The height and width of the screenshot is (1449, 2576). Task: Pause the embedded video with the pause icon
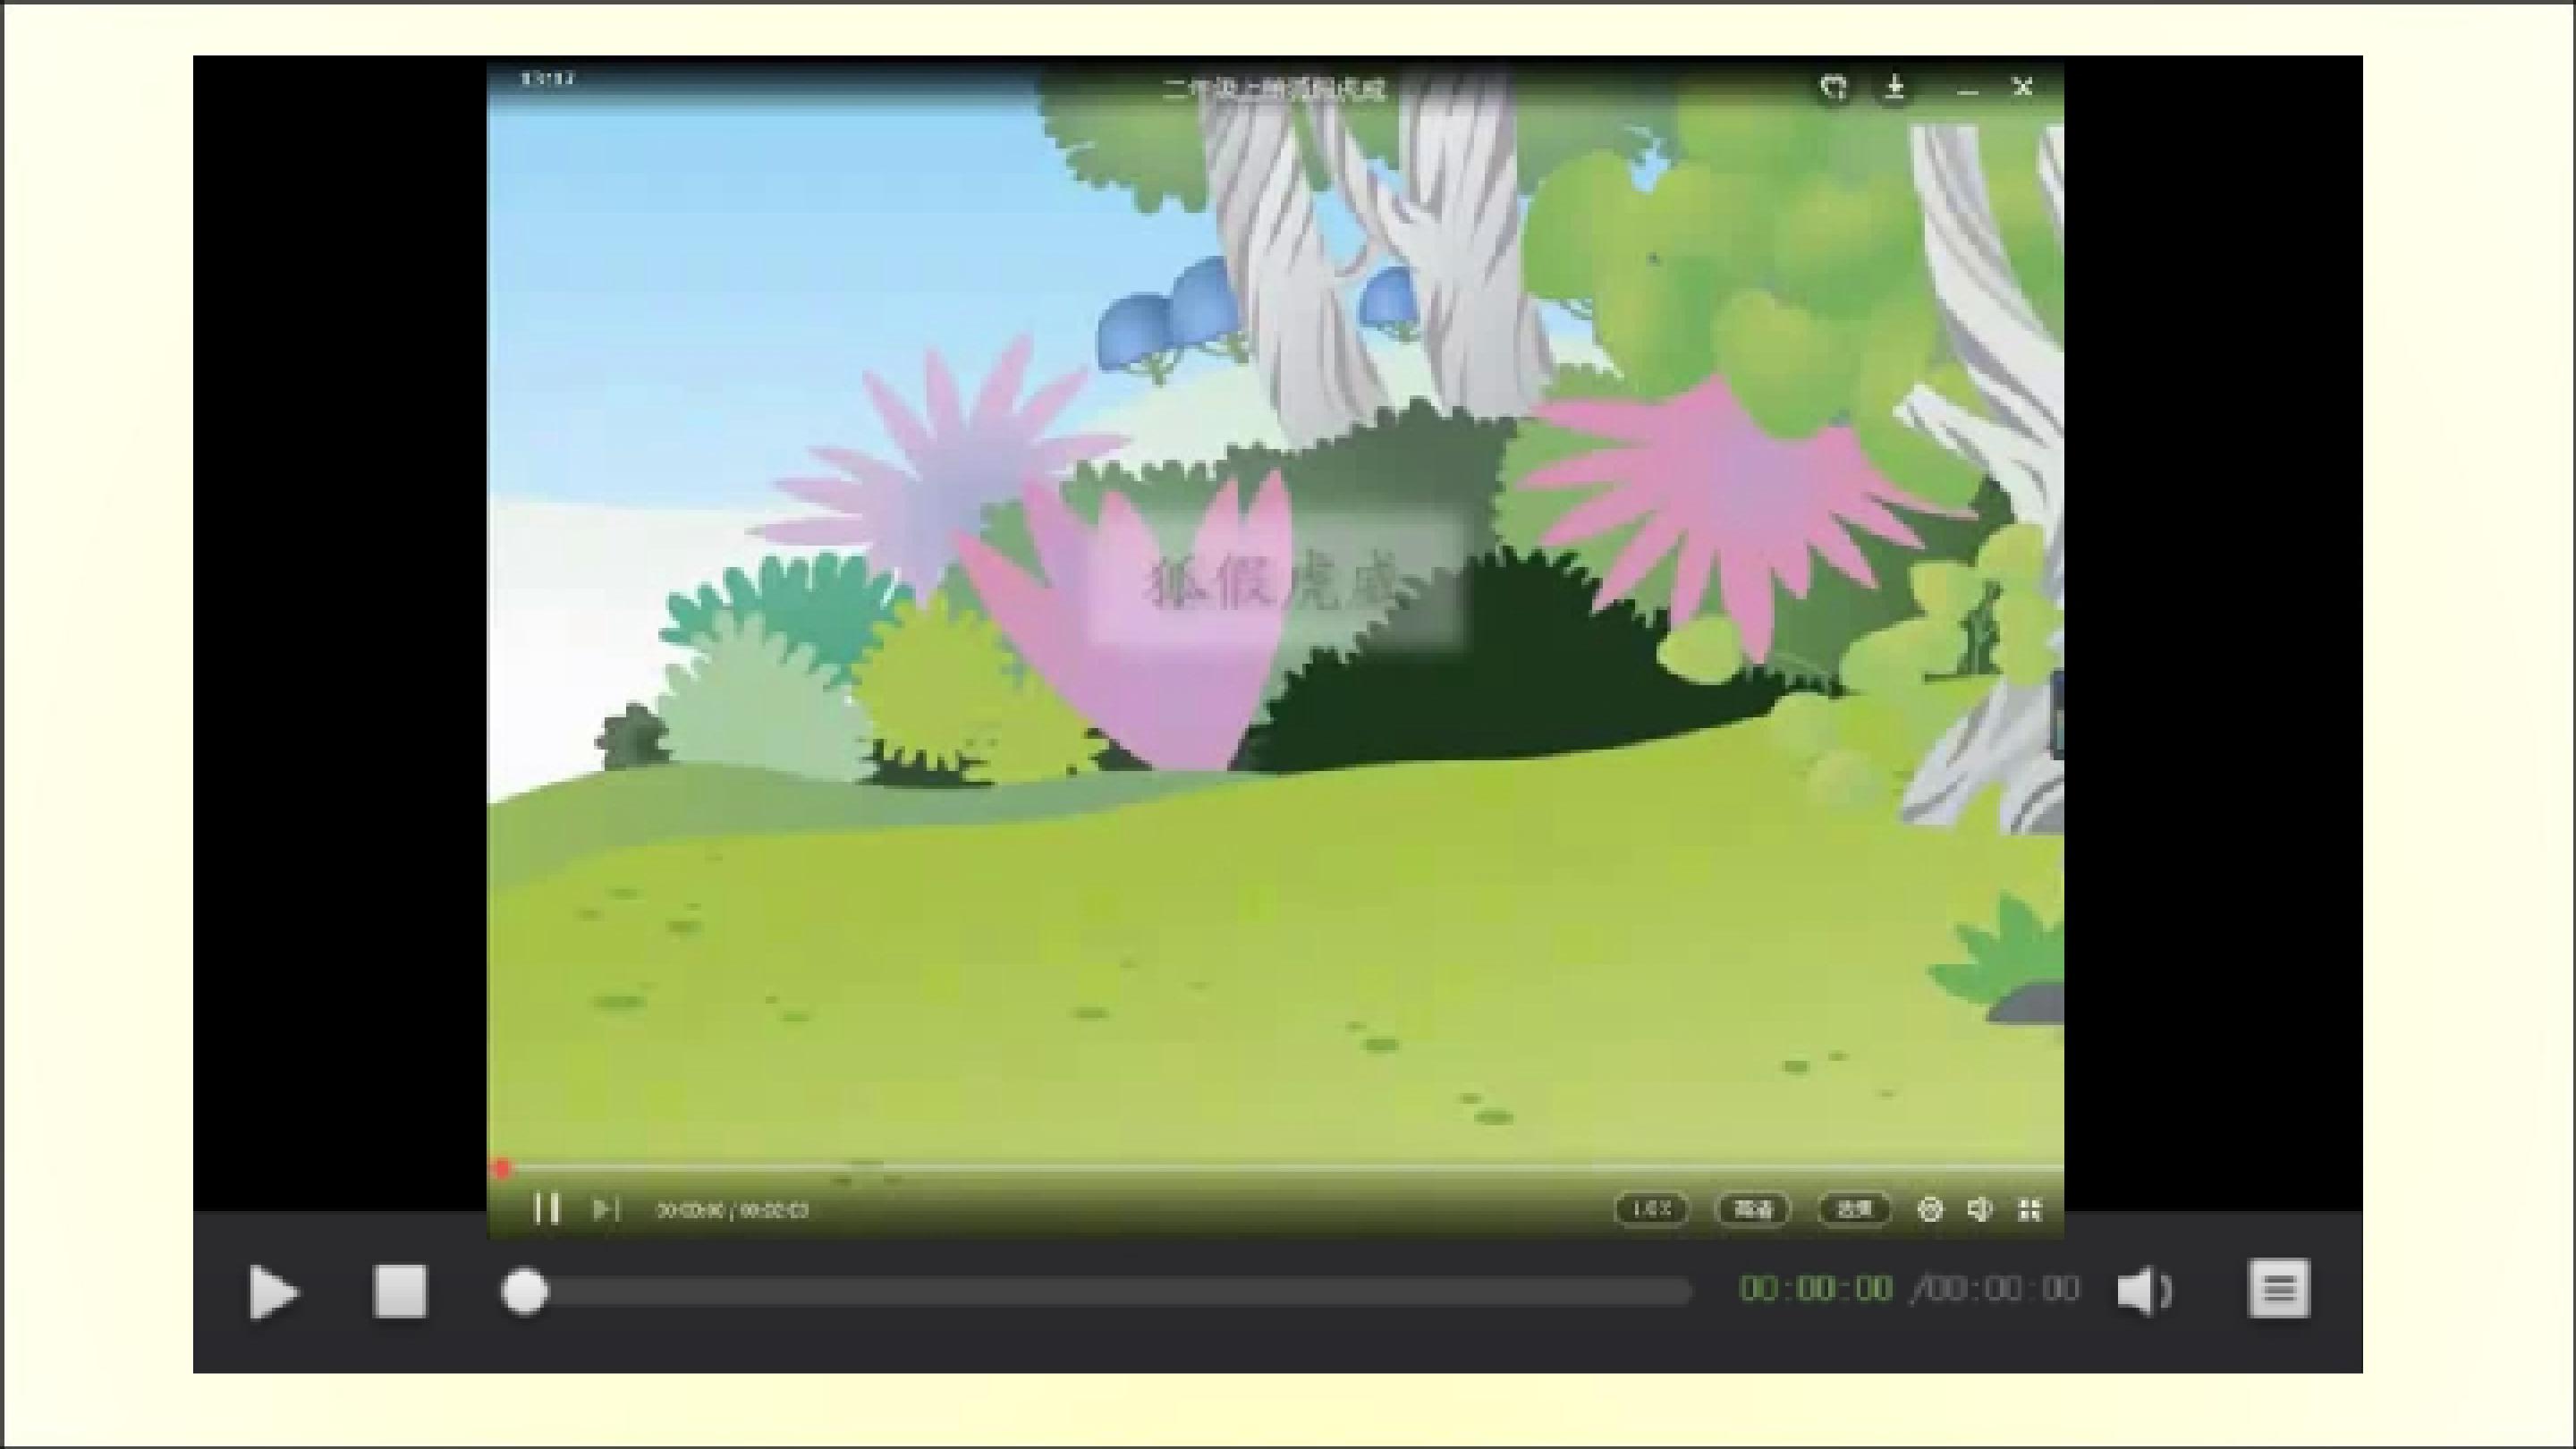coord(546,1209)
